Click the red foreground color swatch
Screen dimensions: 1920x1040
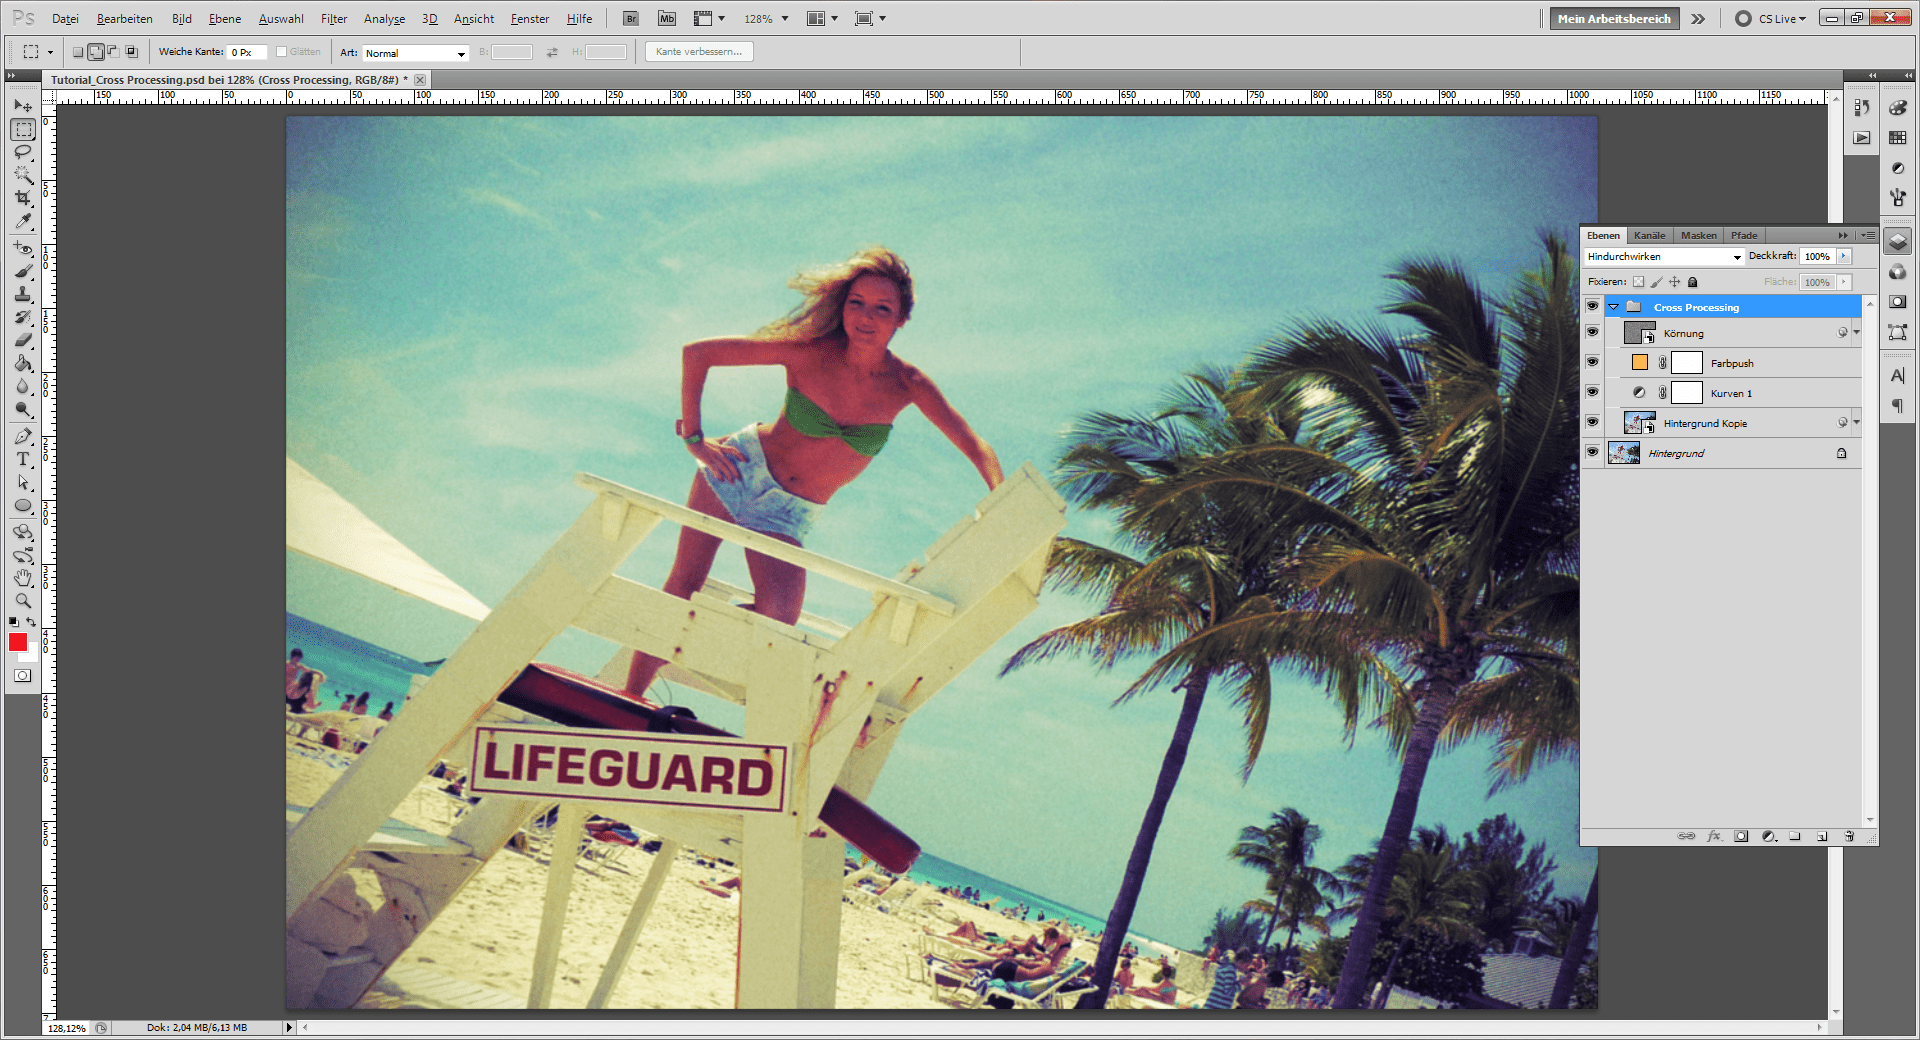18,643
